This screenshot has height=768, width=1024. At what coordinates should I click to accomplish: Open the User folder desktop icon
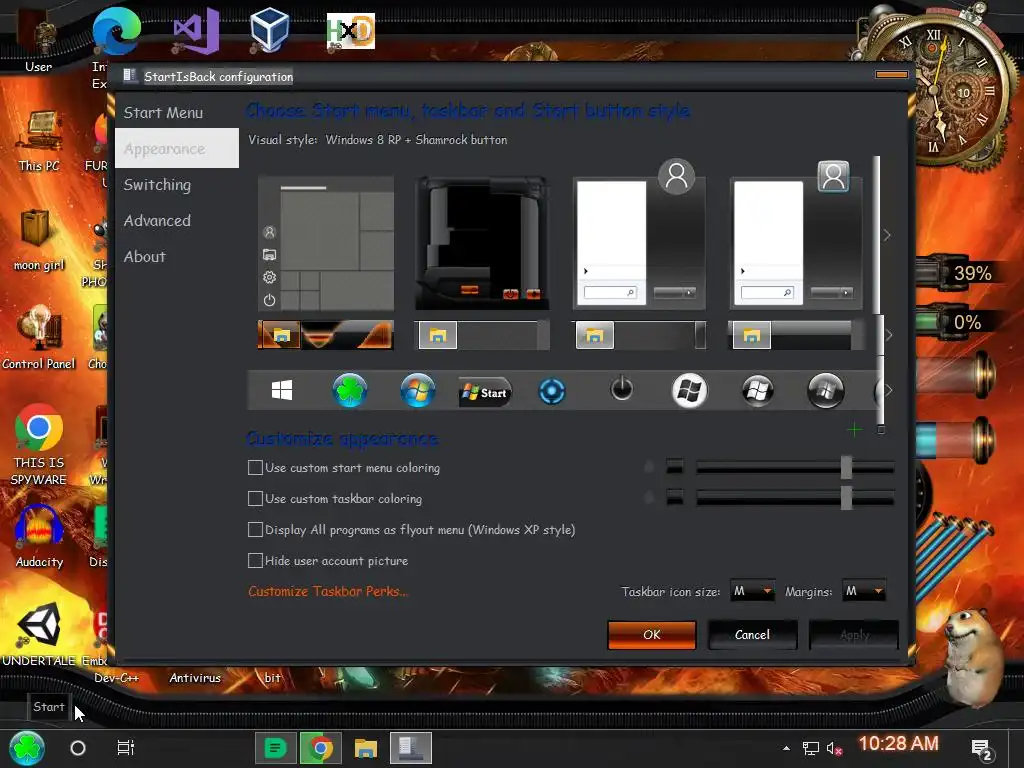[38, 40]
